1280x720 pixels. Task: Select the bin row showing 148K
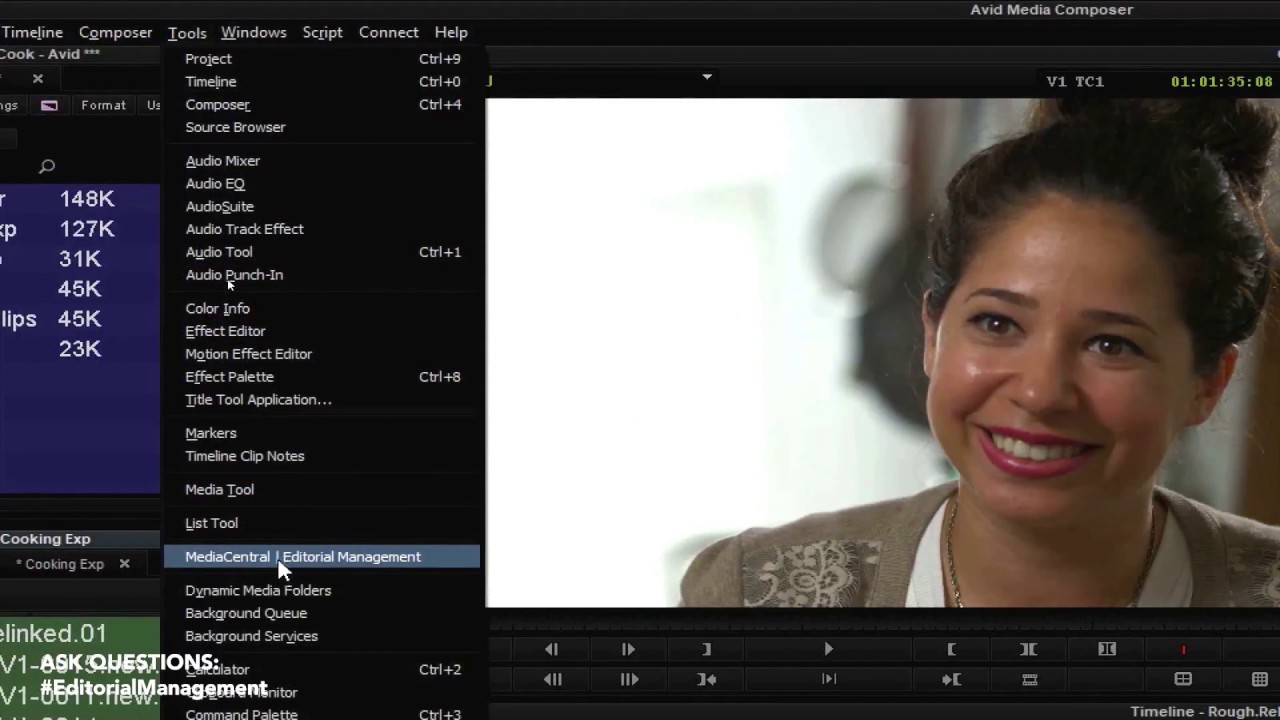[80, 199]
